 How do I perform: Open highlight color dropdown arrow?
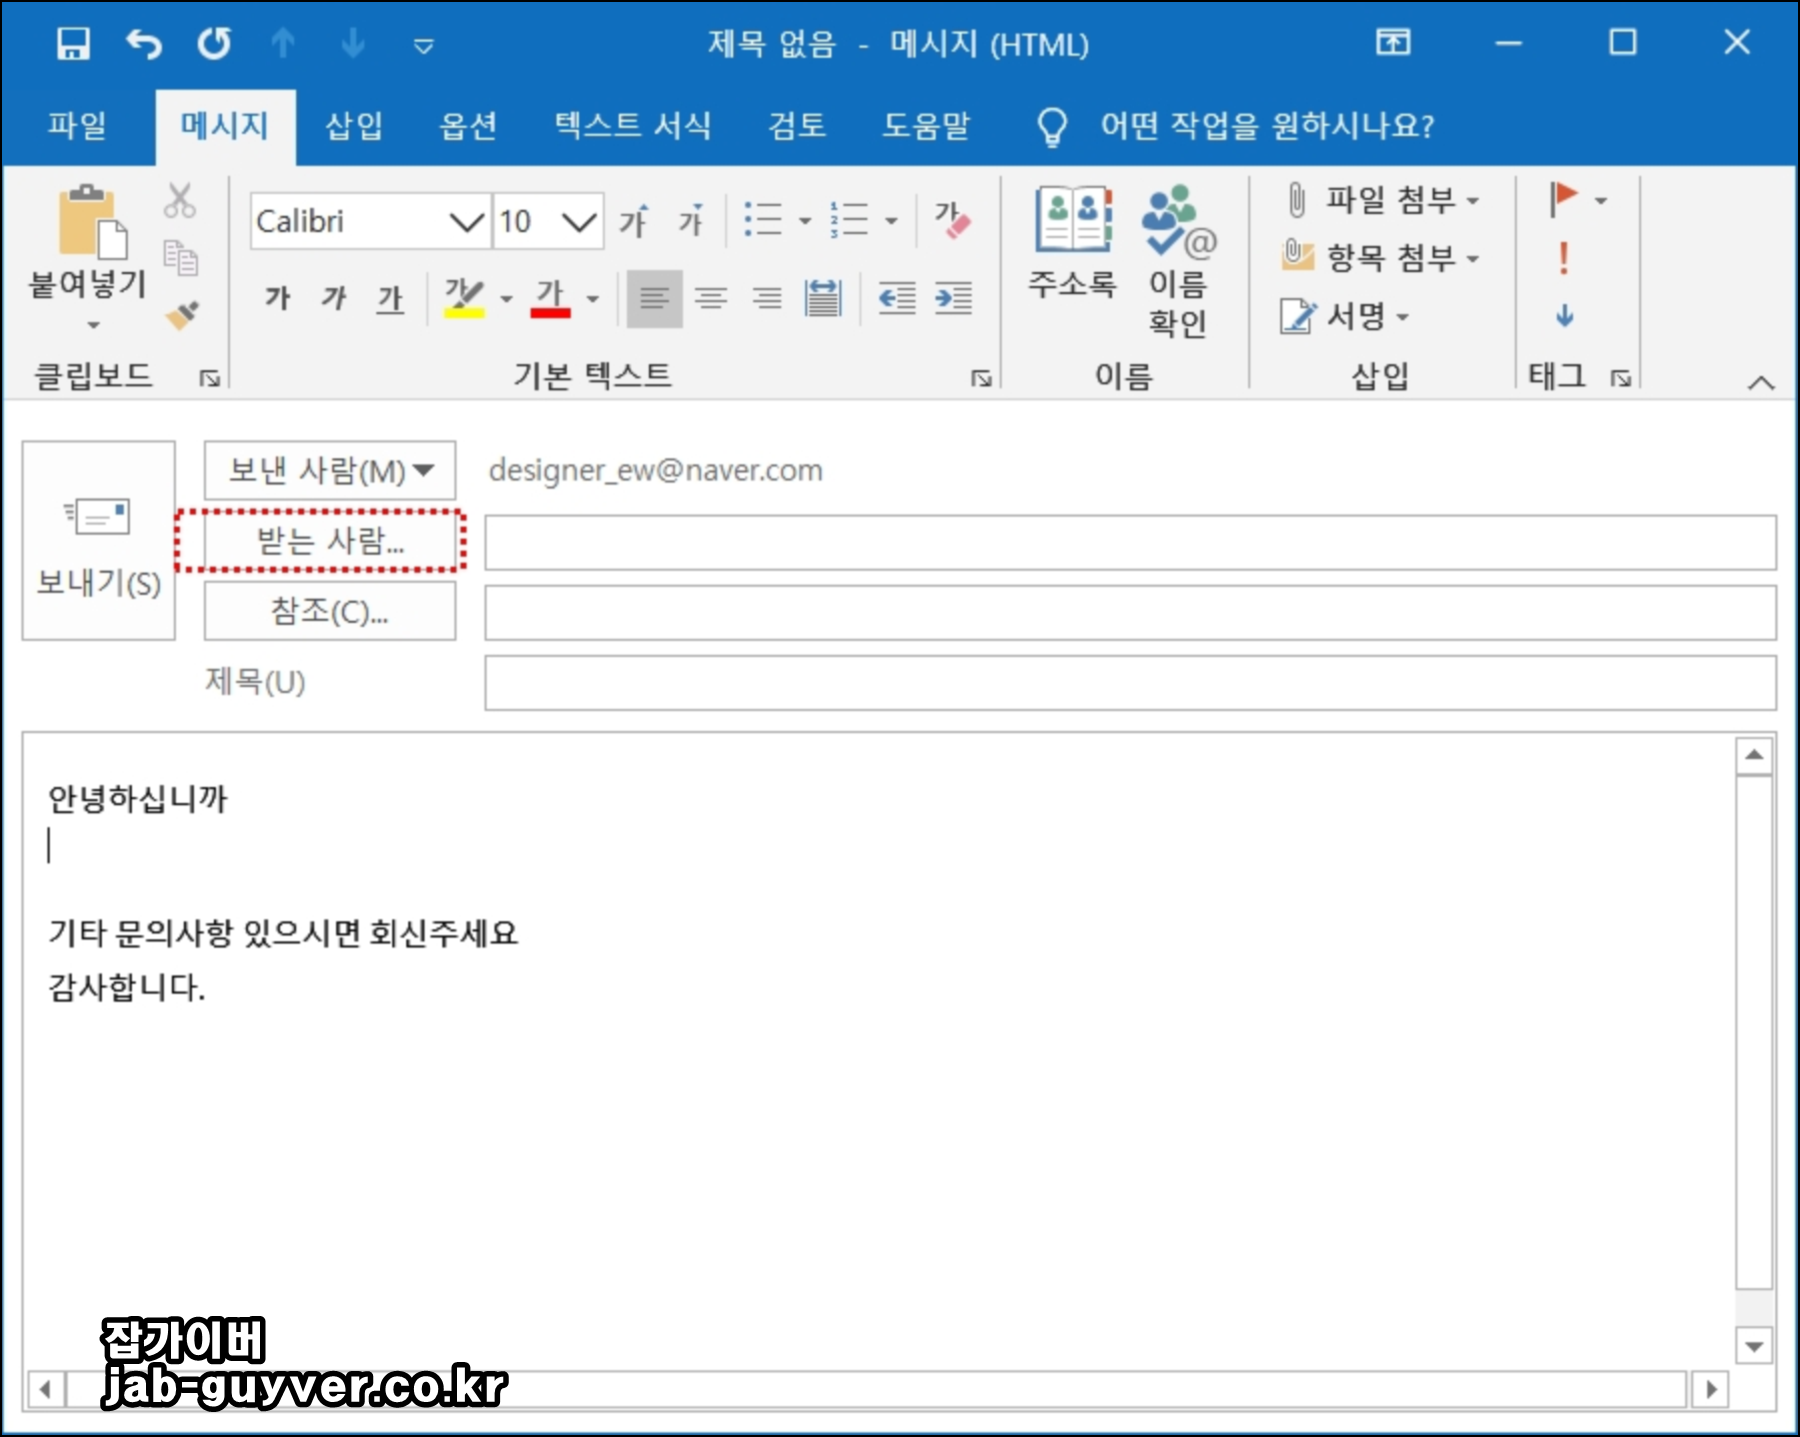pos(507,299)
